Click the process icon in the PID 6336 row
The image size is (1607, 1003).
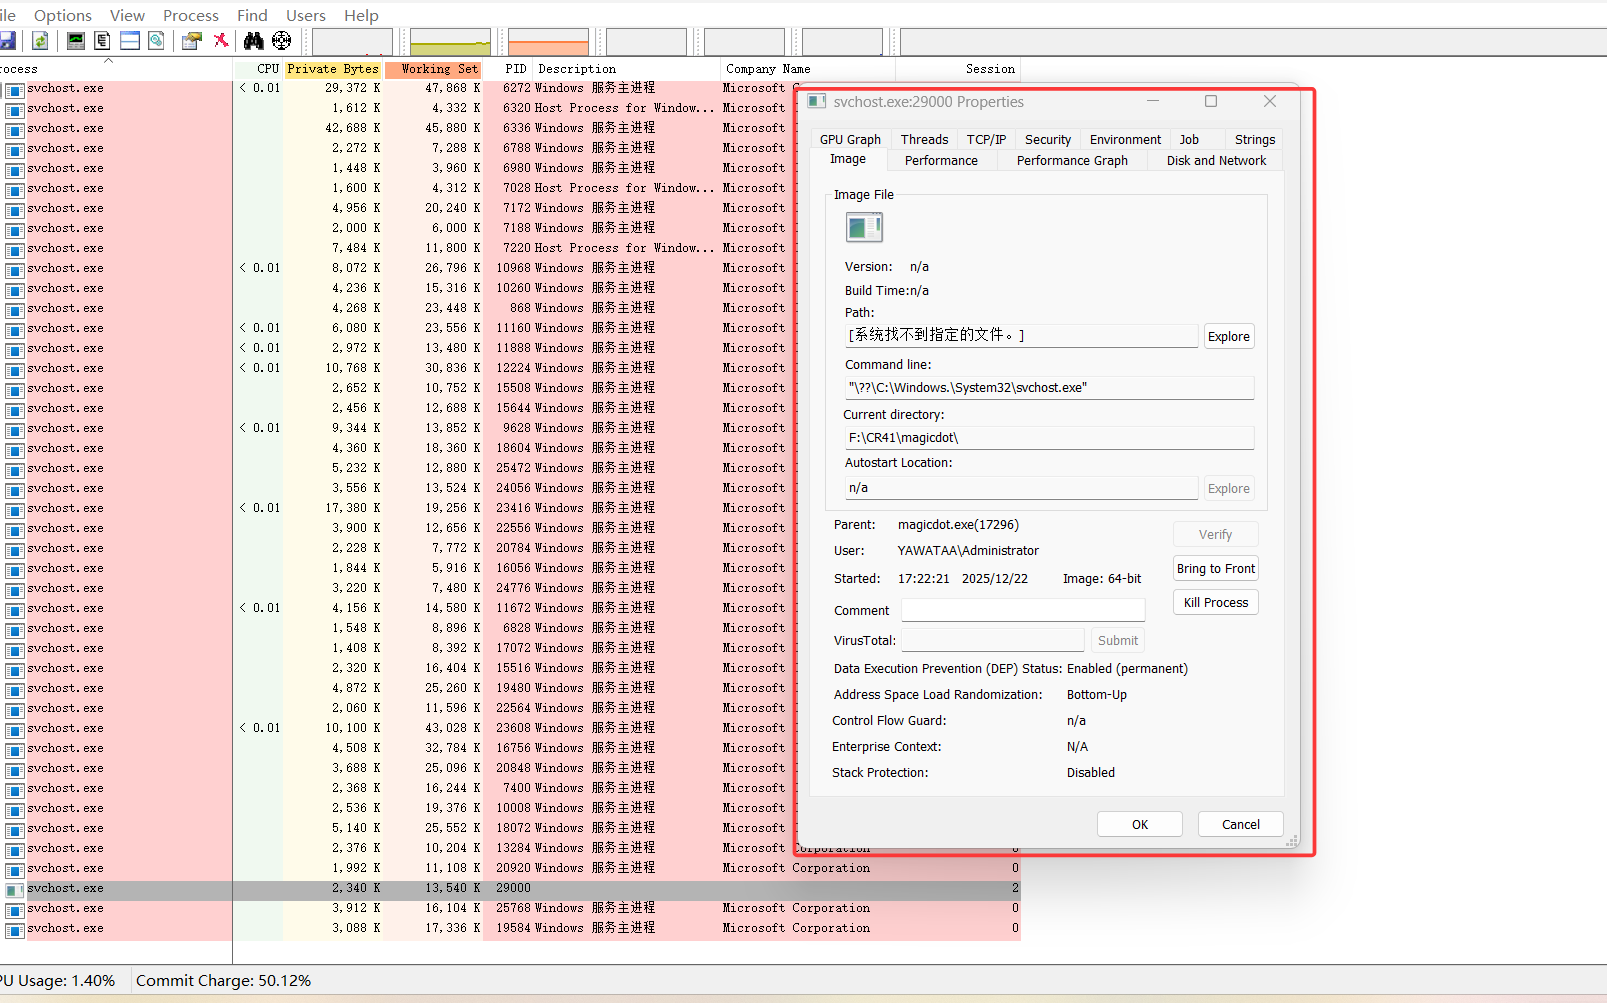[x=14, y=129]
